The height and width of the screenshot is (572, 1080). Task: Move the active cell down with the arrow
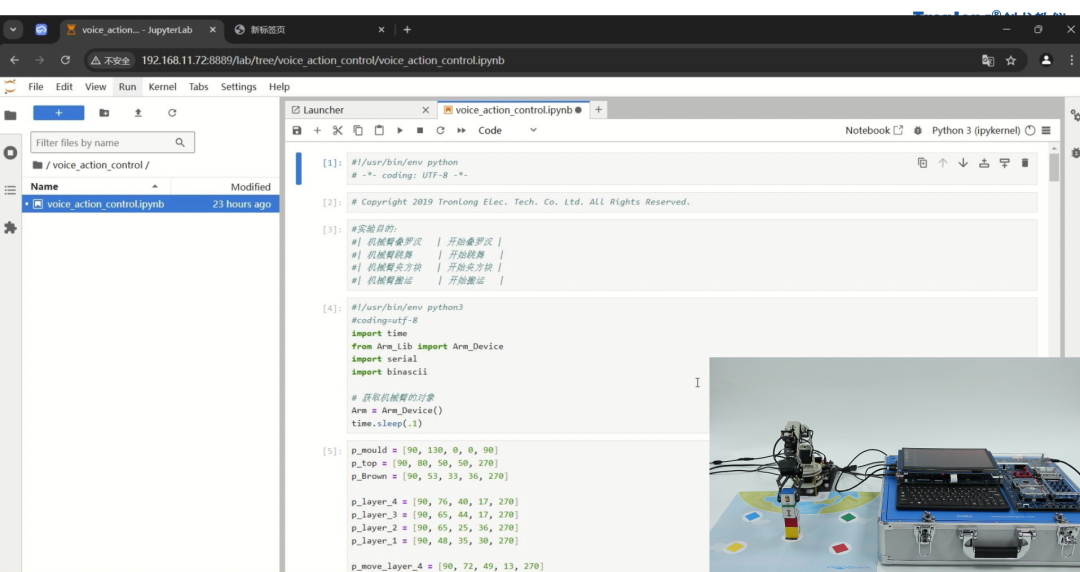(963, 163)
